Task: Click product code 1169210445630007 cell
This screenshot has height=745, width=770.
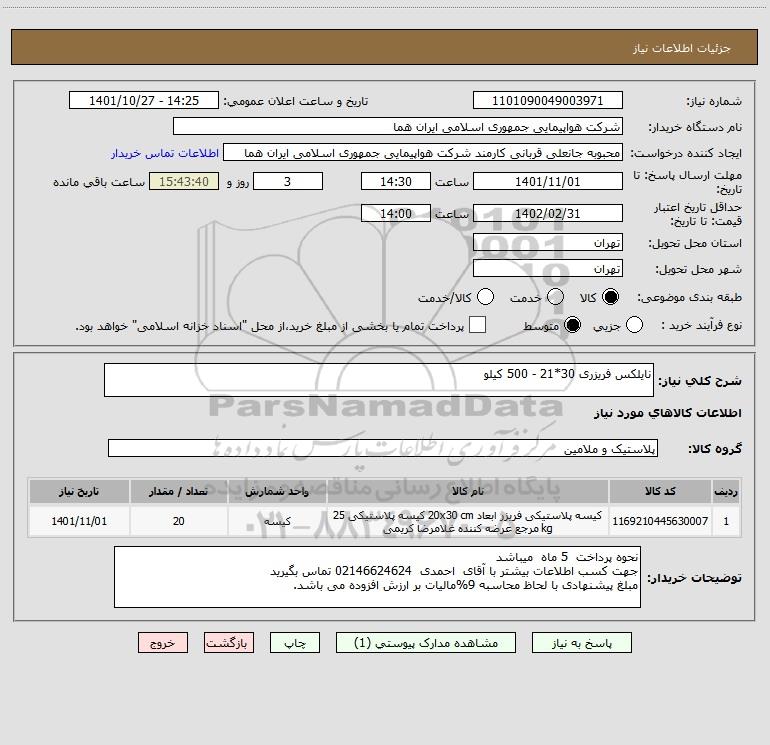Action: (x=660, y=521)
